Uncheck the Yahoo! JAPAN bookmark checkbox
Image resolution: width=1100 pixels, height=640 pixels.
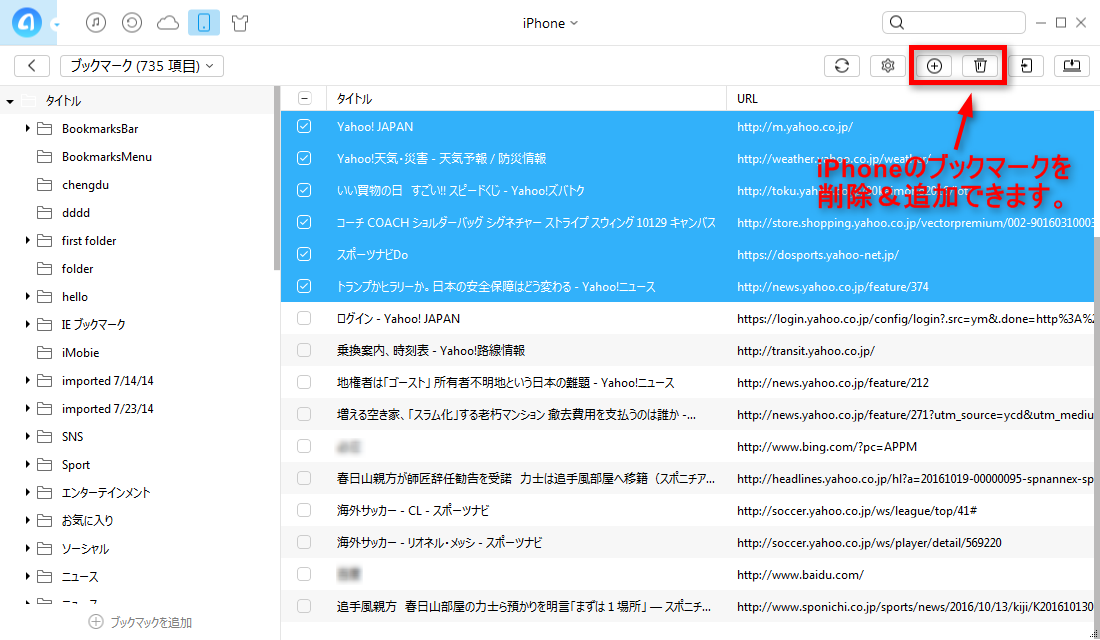pyautogui.click(x=304, y=126)
